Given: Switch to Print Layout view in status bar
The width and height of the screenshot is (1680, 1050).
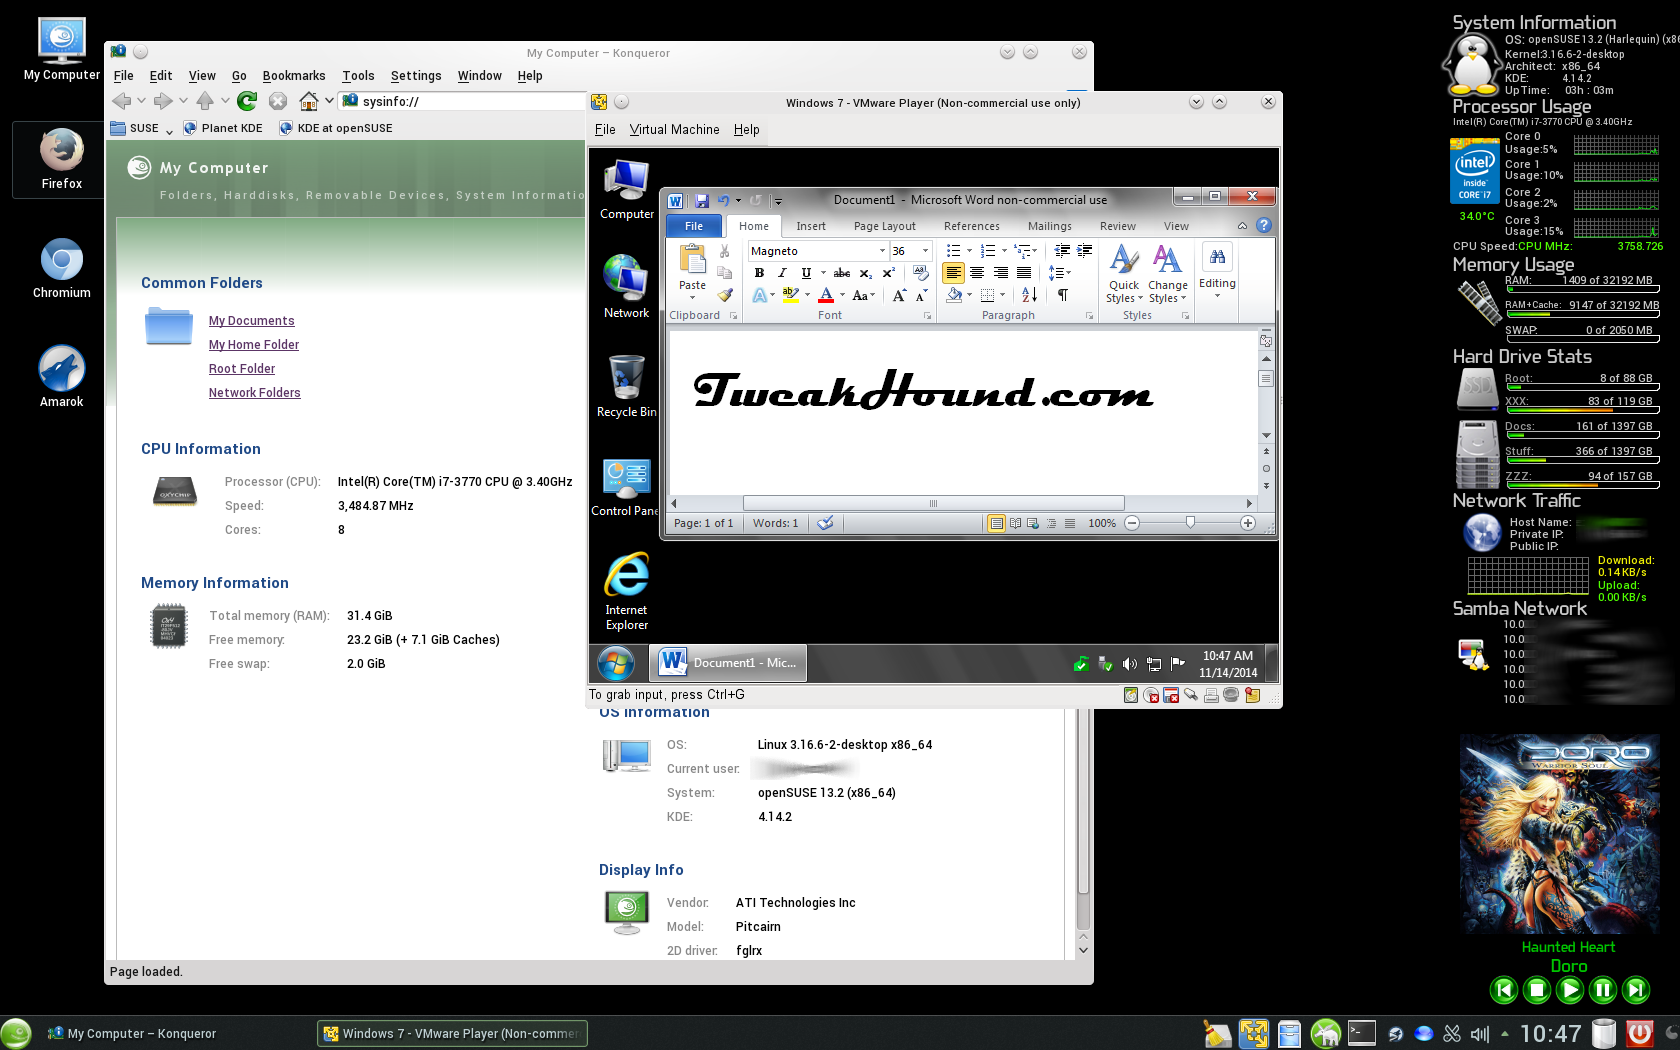Looking at the screenshot, I should 996,523.
